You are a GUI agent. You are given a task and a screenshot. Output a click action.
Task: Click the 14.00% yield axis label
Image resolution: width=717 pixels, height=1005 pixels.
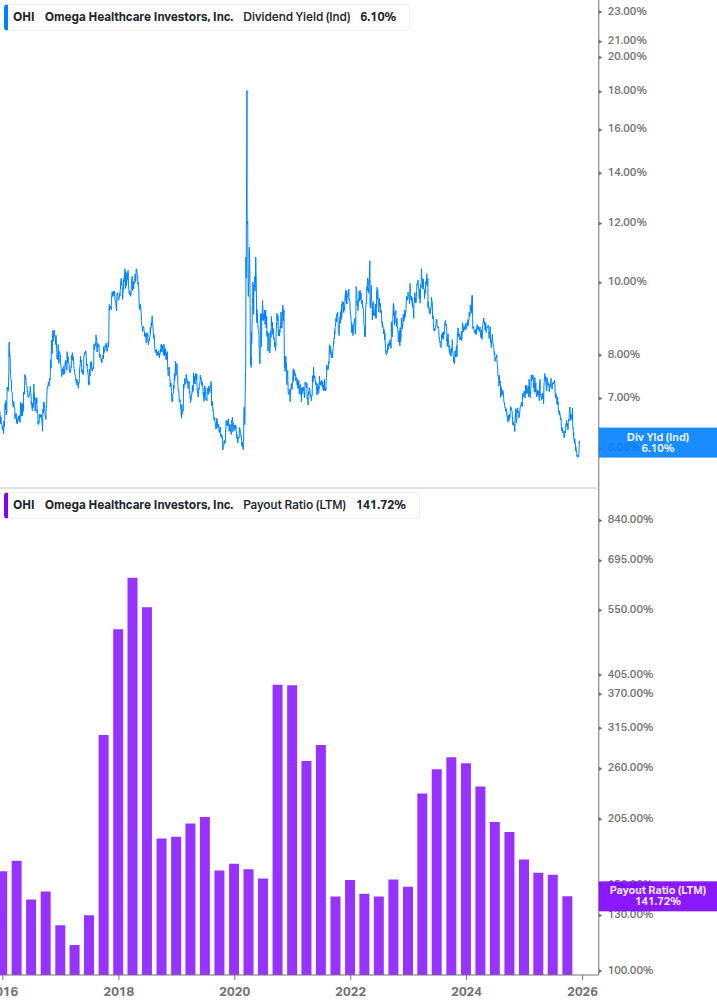[x=627, y=172]
